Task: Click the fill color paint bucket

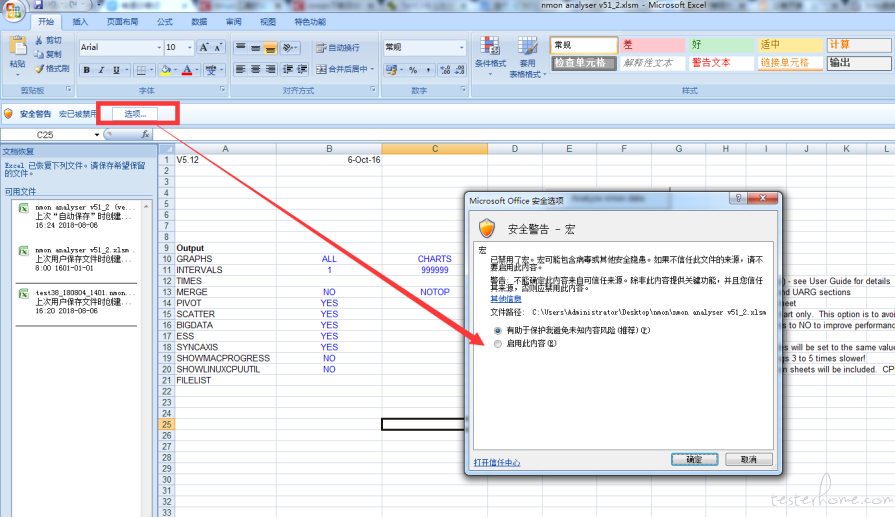Action: coord(166,70)
